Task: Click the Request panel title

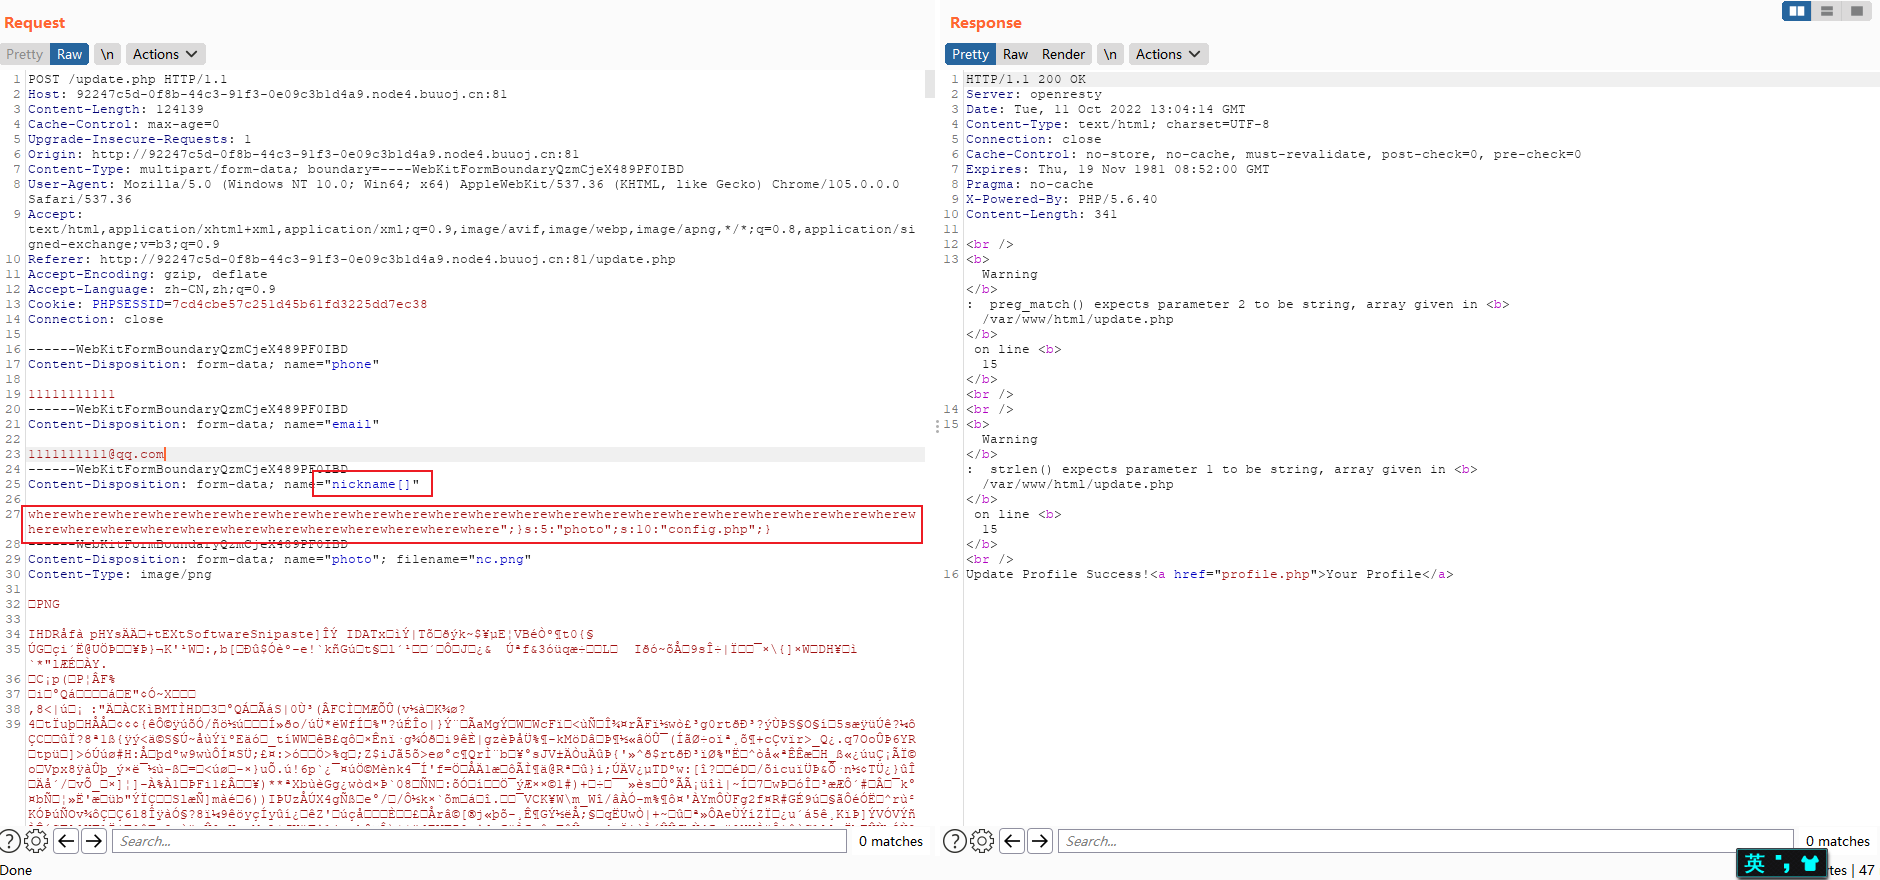Action: [34, 22]
